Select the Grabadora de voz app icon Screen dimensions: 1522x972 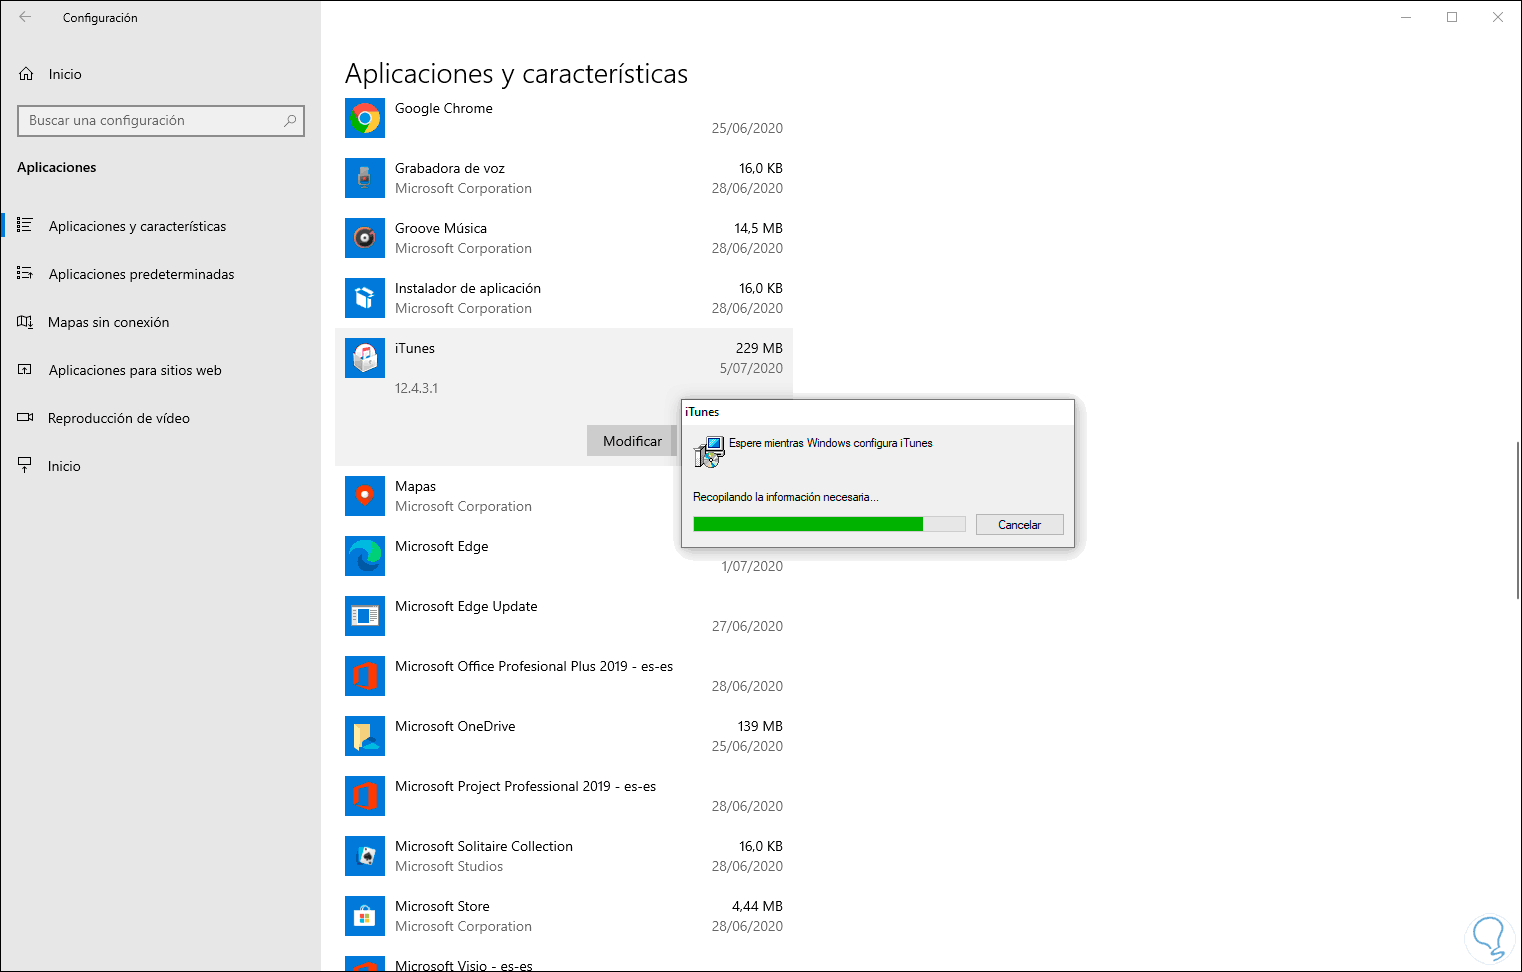pos(365,178)
